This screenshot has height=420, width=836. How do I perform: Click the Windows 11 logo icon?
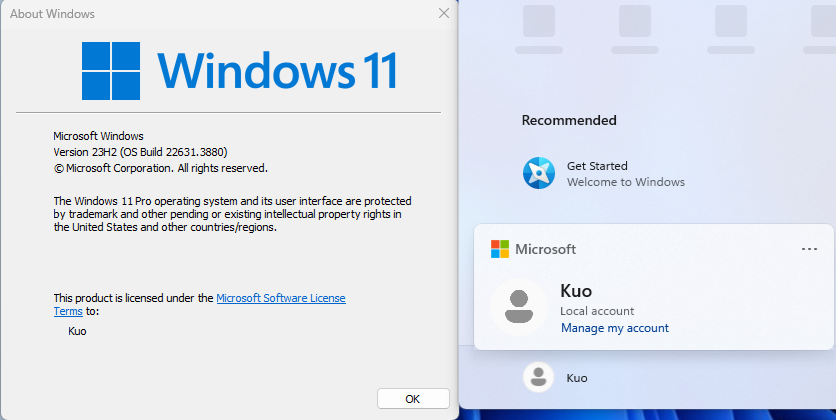(111, 71)
